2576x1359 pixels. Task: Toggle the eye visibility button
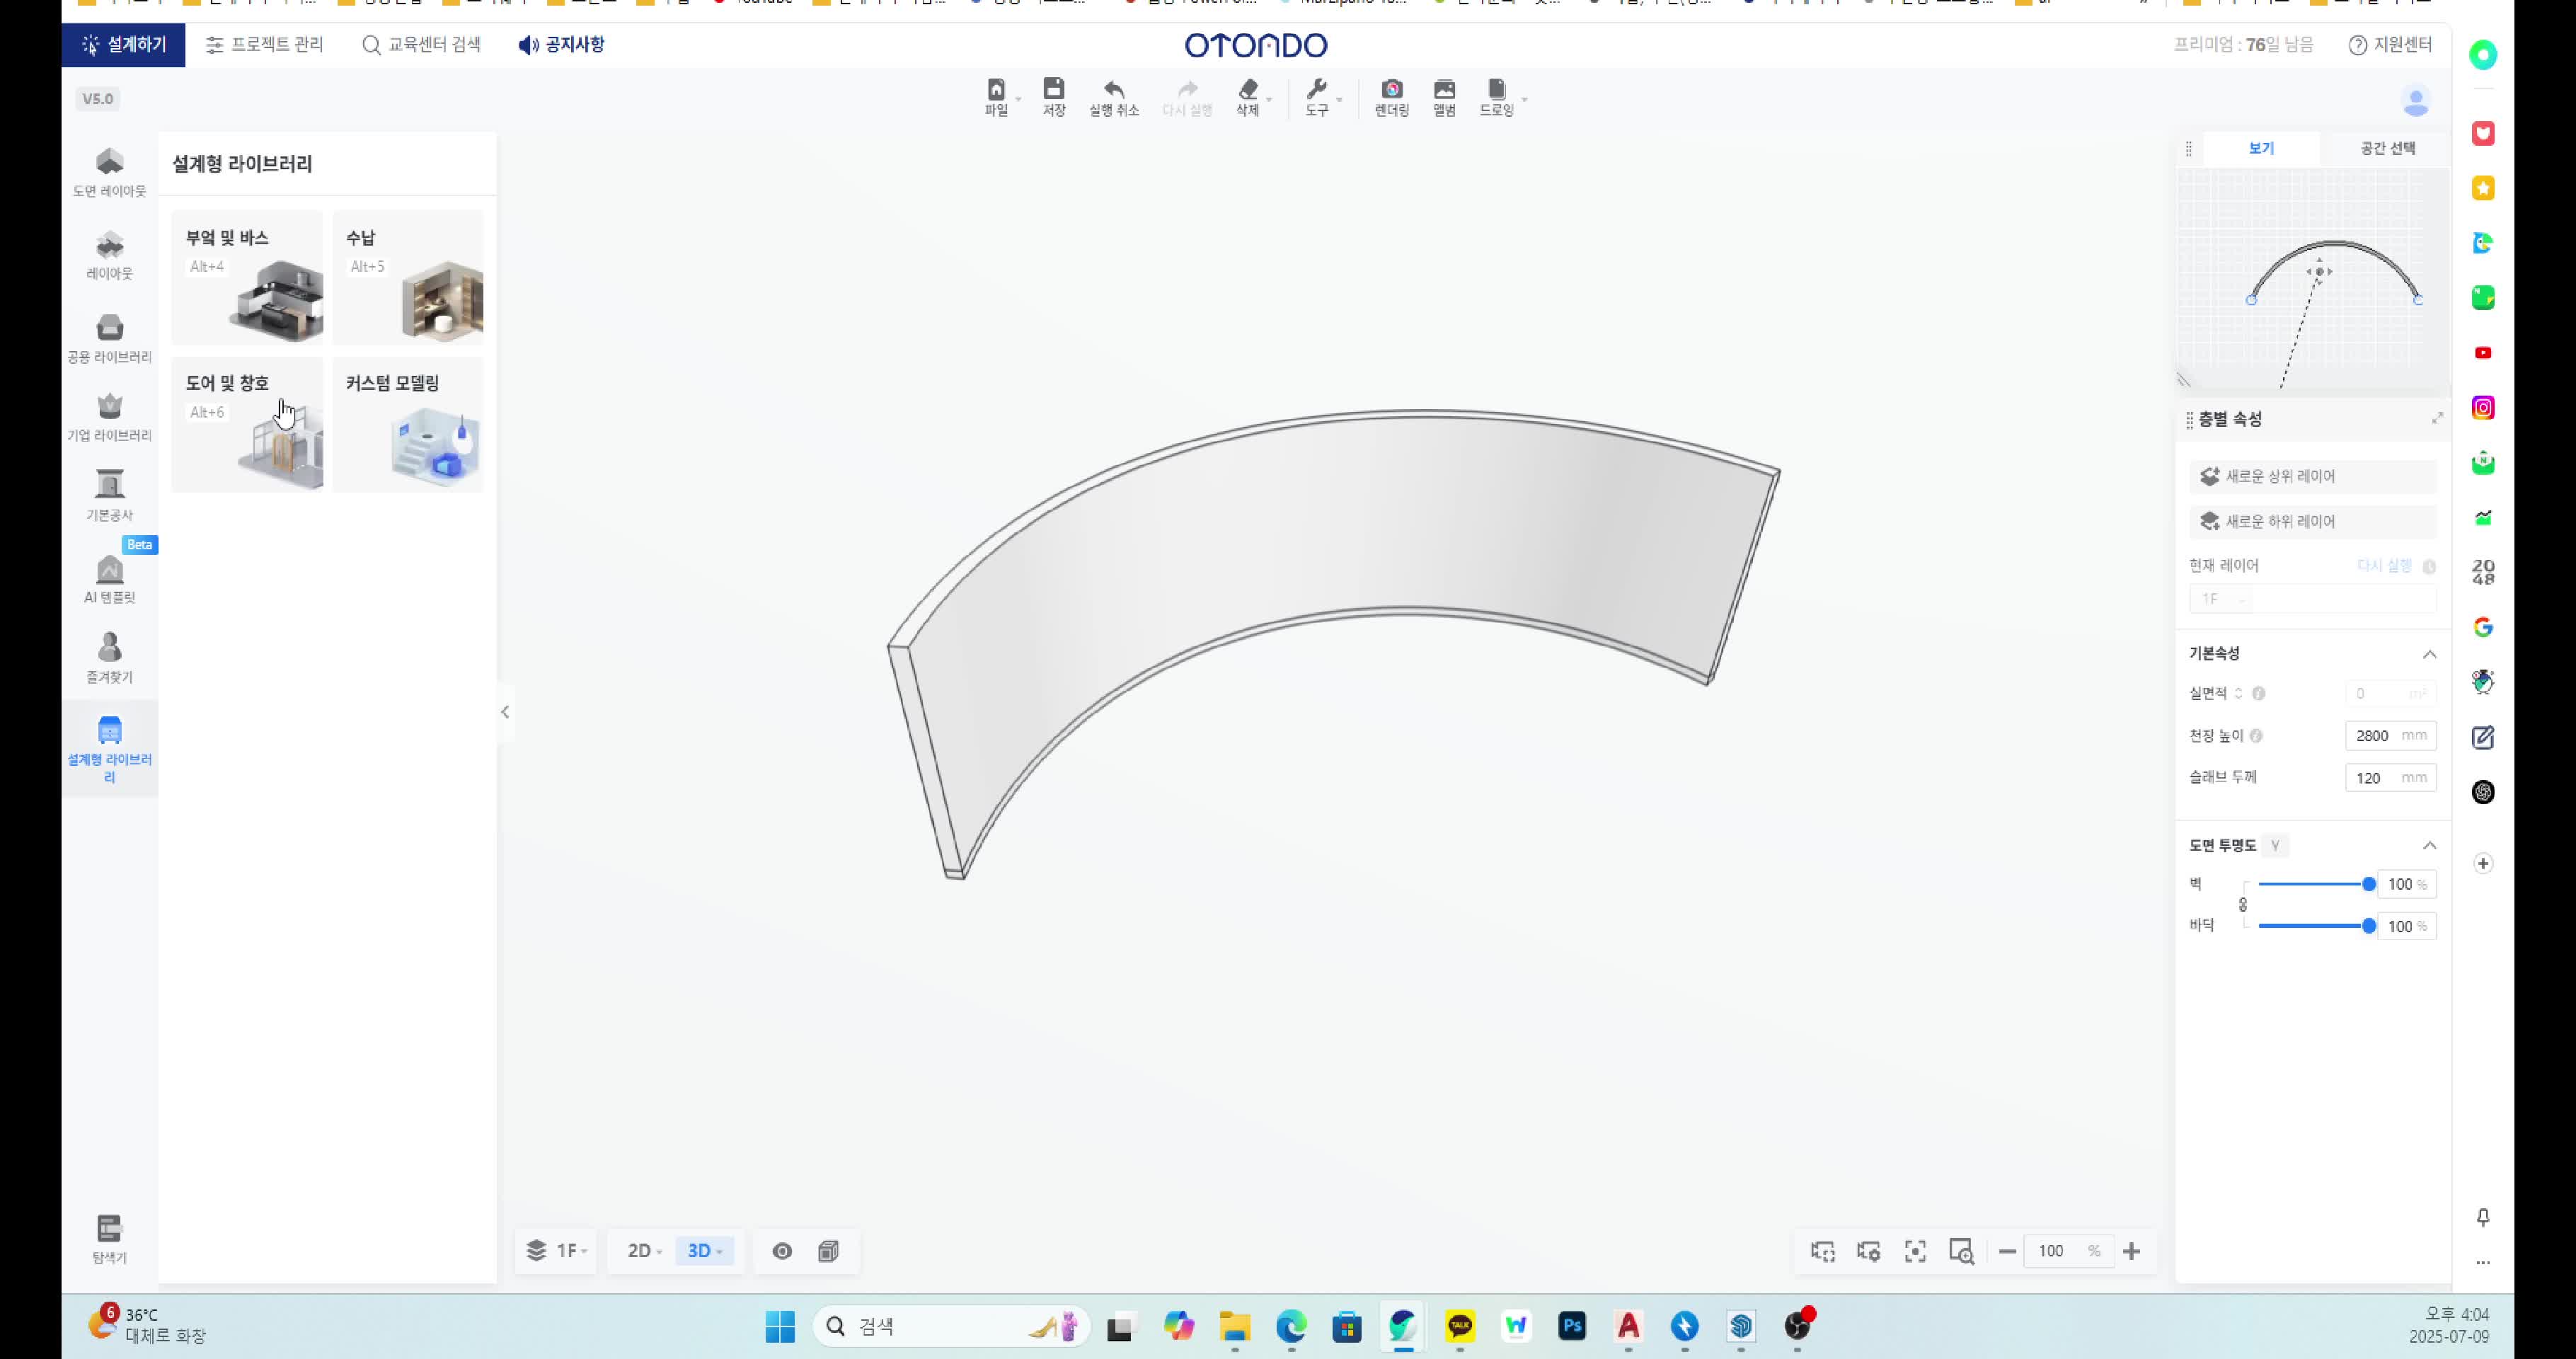782,1251
